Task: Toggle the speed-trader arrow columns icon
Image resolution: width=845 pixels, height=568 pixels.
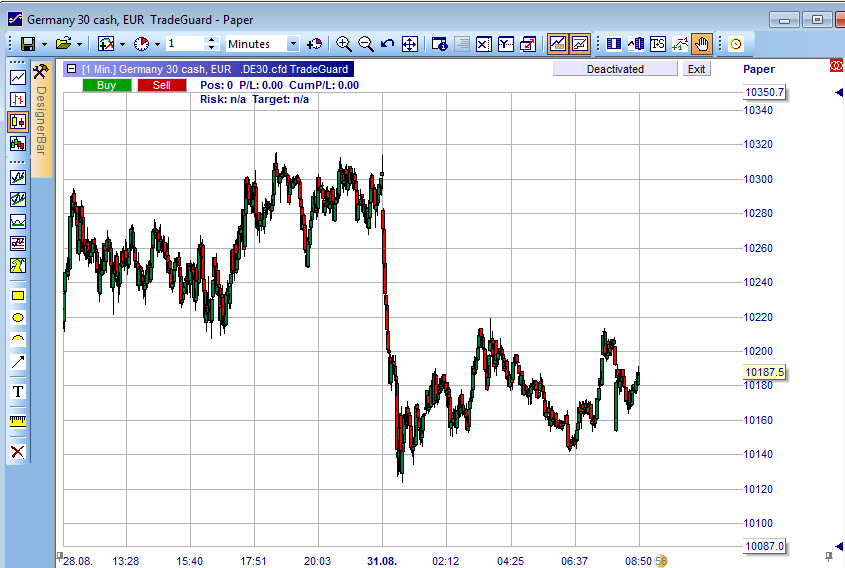Action: click(635, 44)
